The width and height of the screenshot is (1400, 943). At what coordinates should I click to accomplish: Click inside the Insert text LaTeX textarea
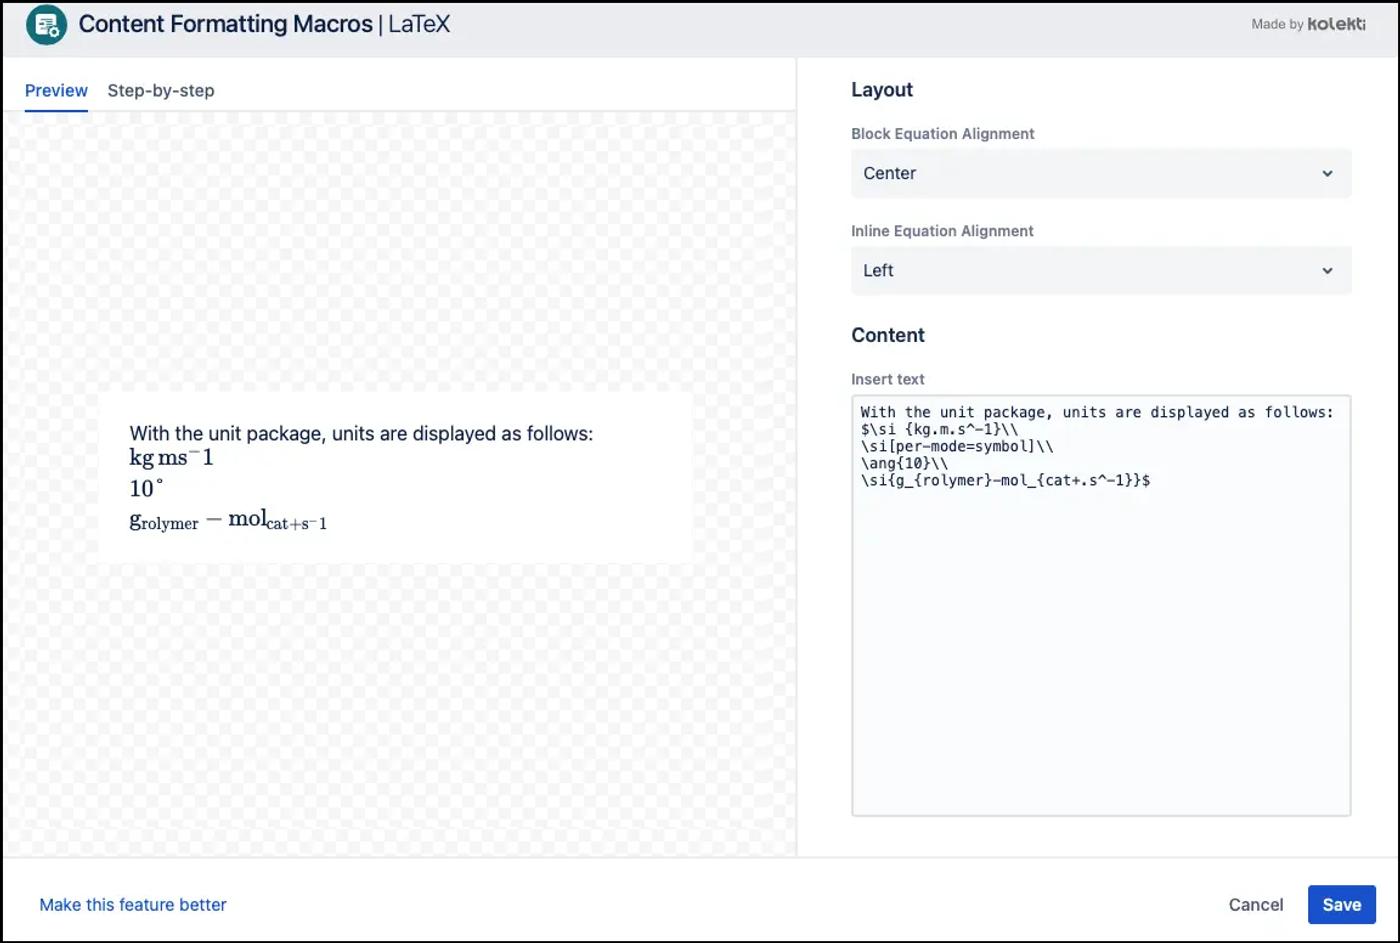(1101, 605)
